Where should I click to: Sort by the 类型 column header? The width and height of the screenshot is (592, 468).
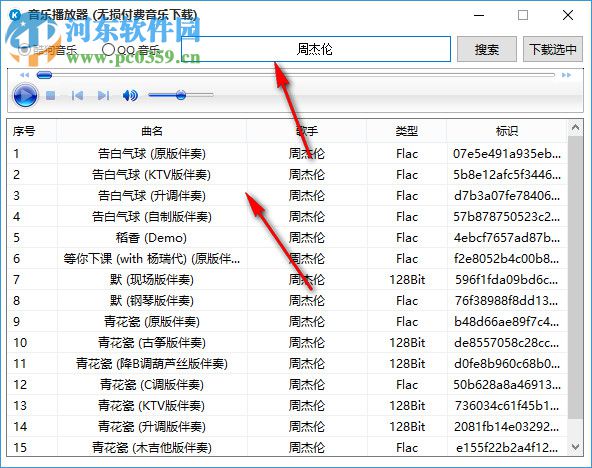tap(407, 131)
